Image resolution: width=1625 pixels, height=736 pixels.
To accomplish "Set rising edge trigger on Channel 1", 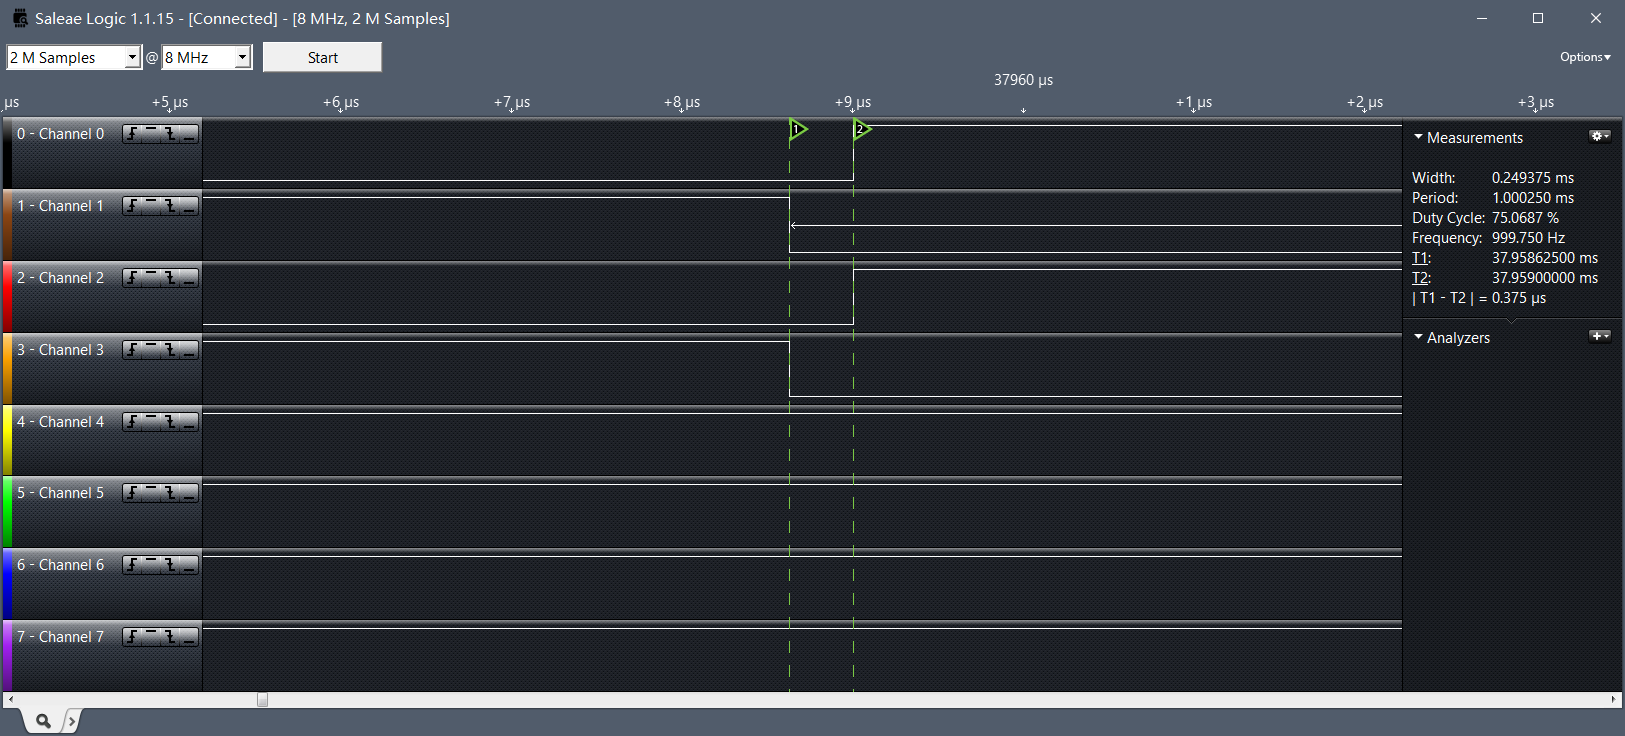I will [132, 206].
